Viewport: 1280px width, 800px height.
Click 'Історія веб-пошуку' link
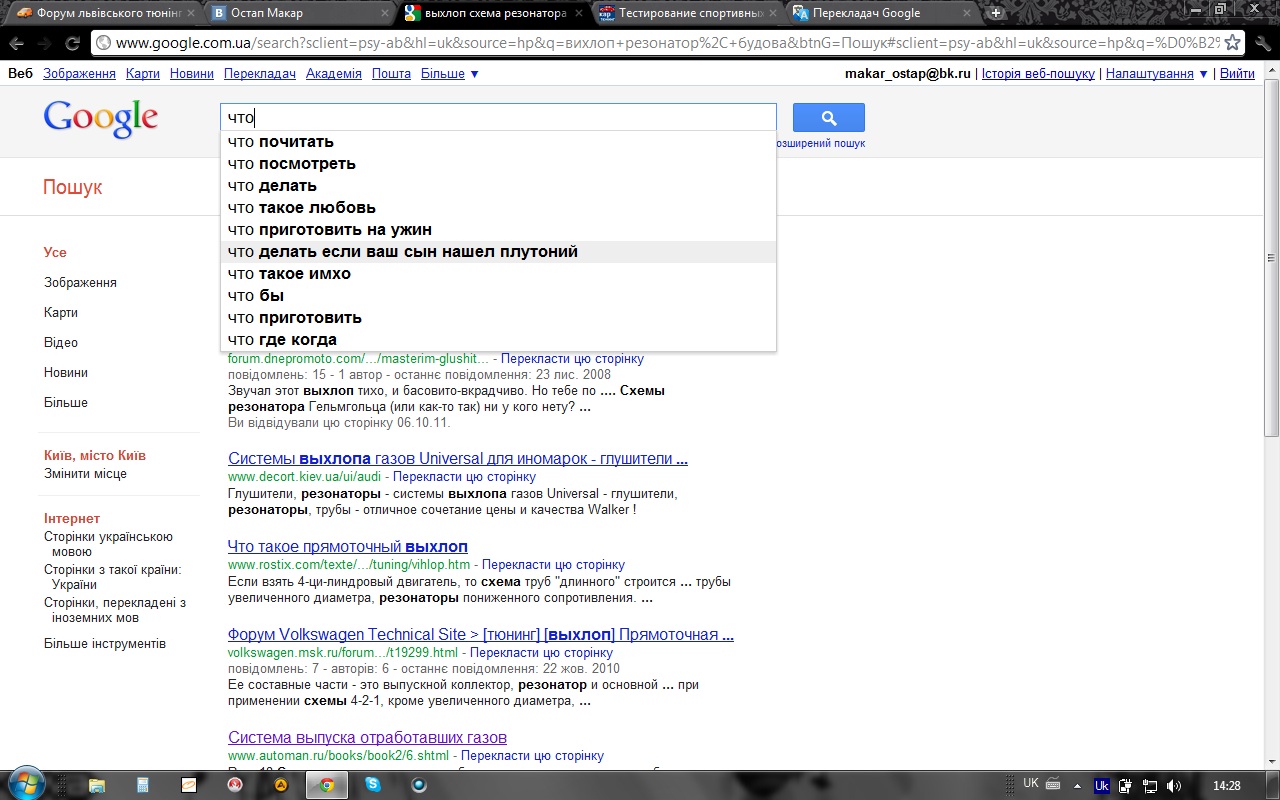click(1038, 74)
